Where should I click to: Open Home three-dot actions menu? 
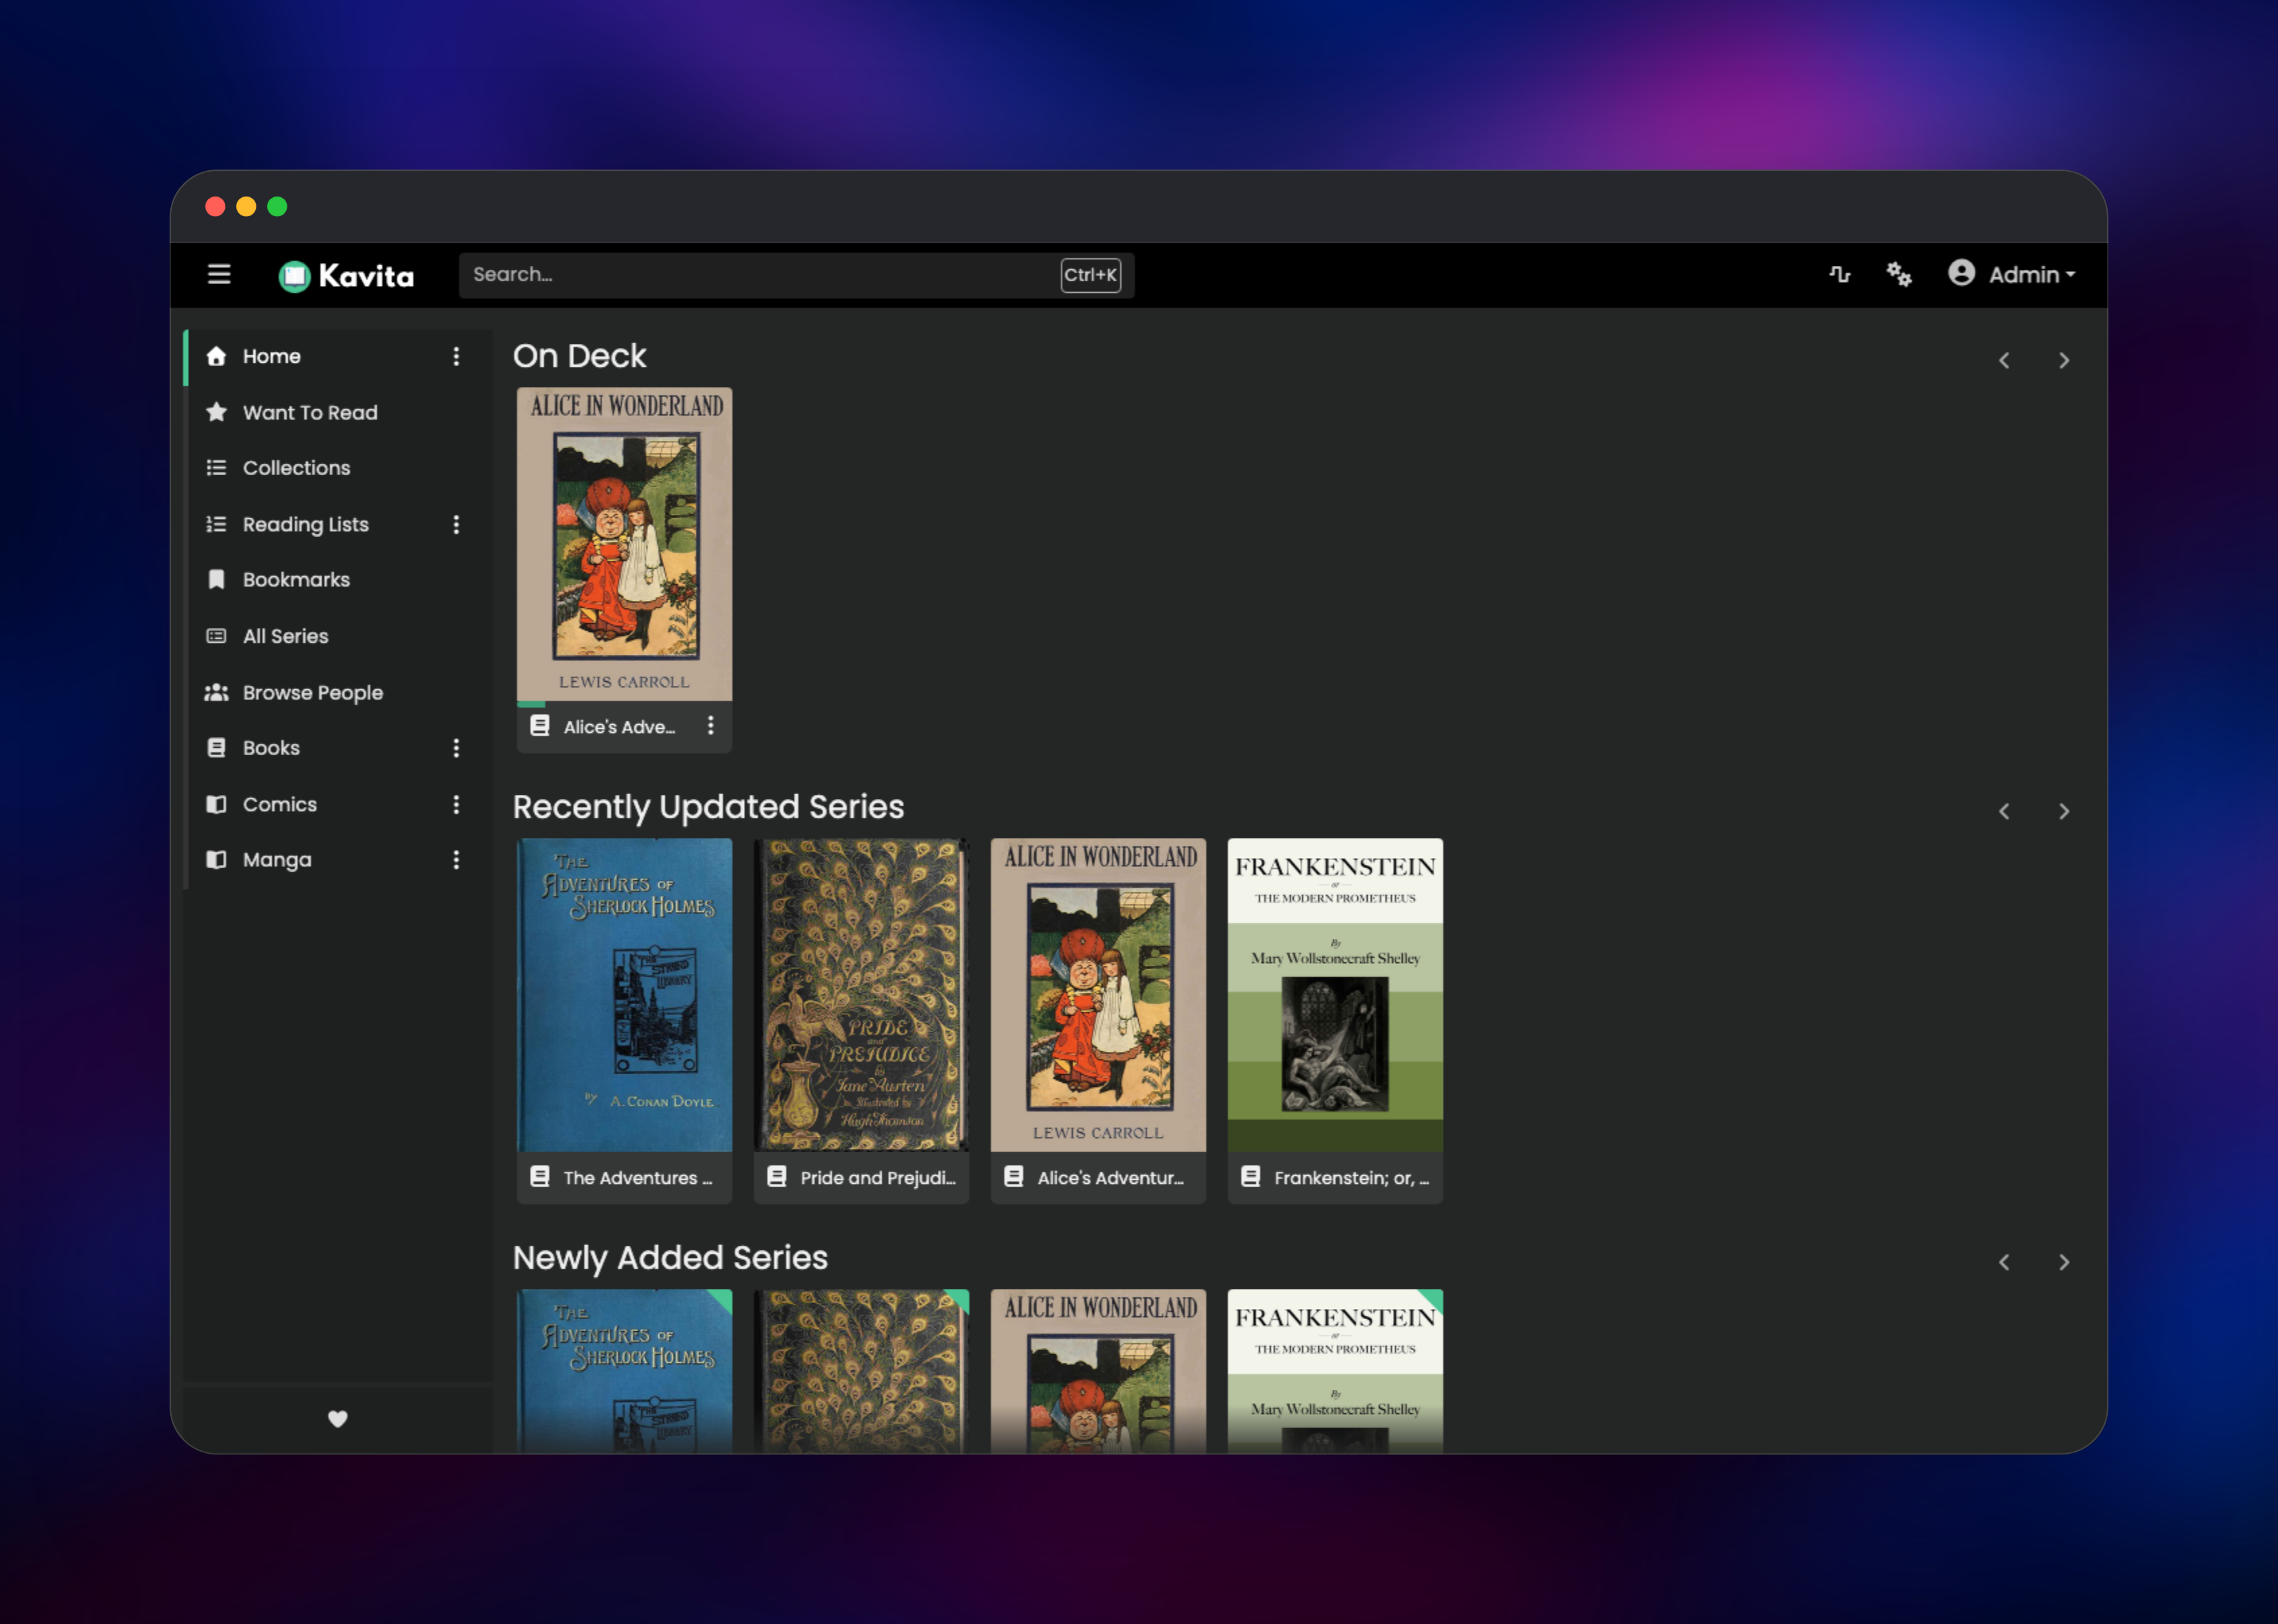pyautogui.click(x=456, y=356)
